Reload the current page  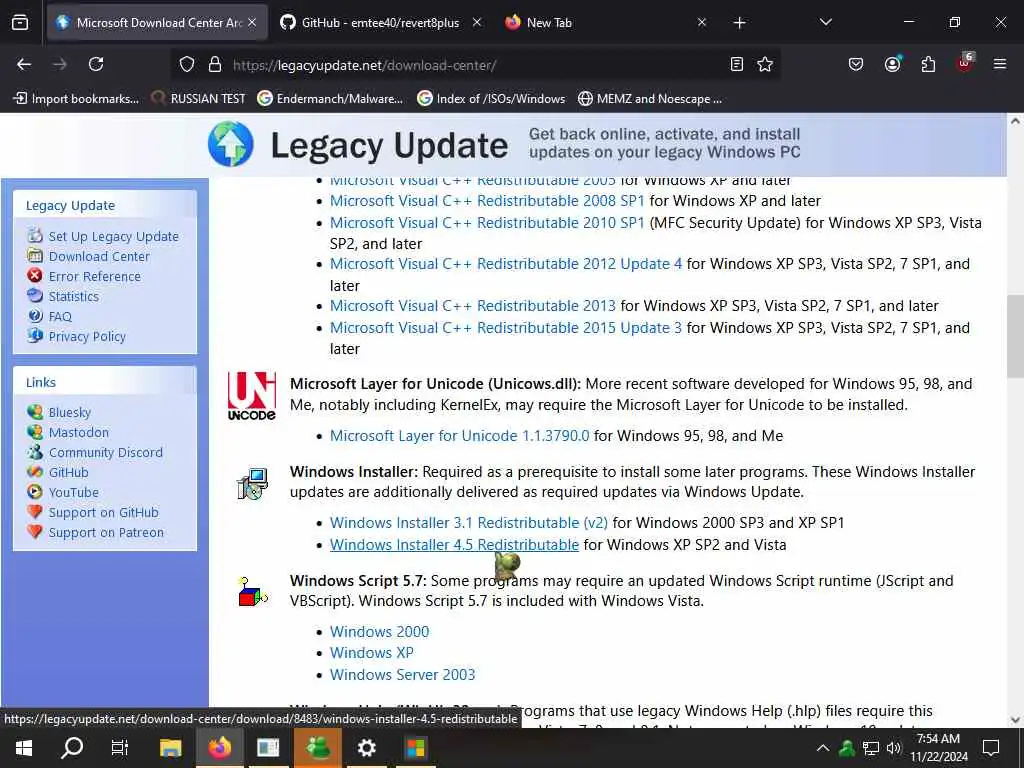96,64
